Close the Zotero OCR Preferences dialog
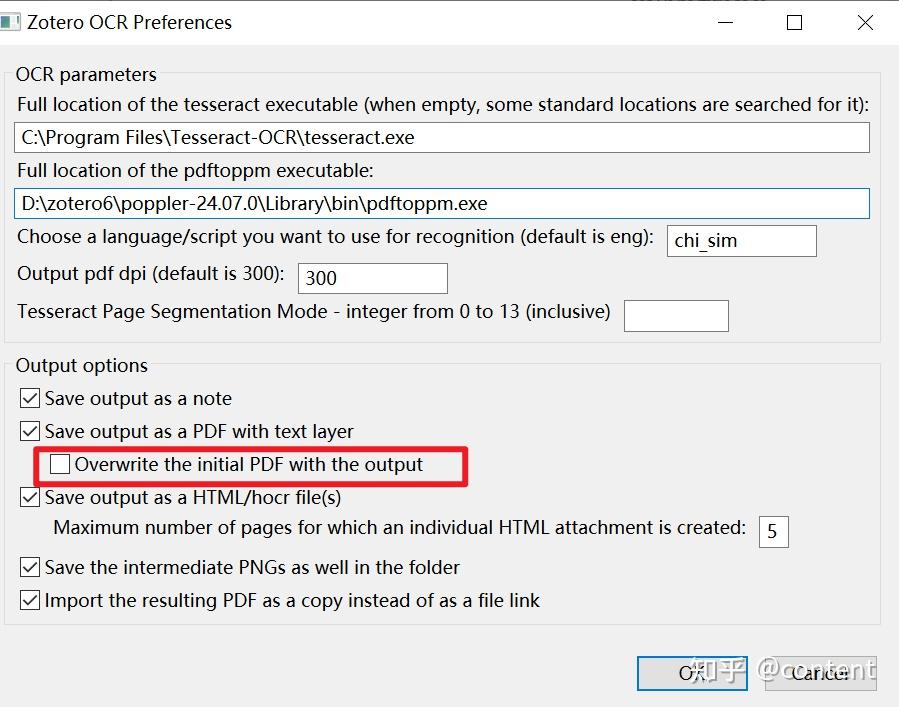This screenshot has width=899, height=707. click(x=864, y=22)
